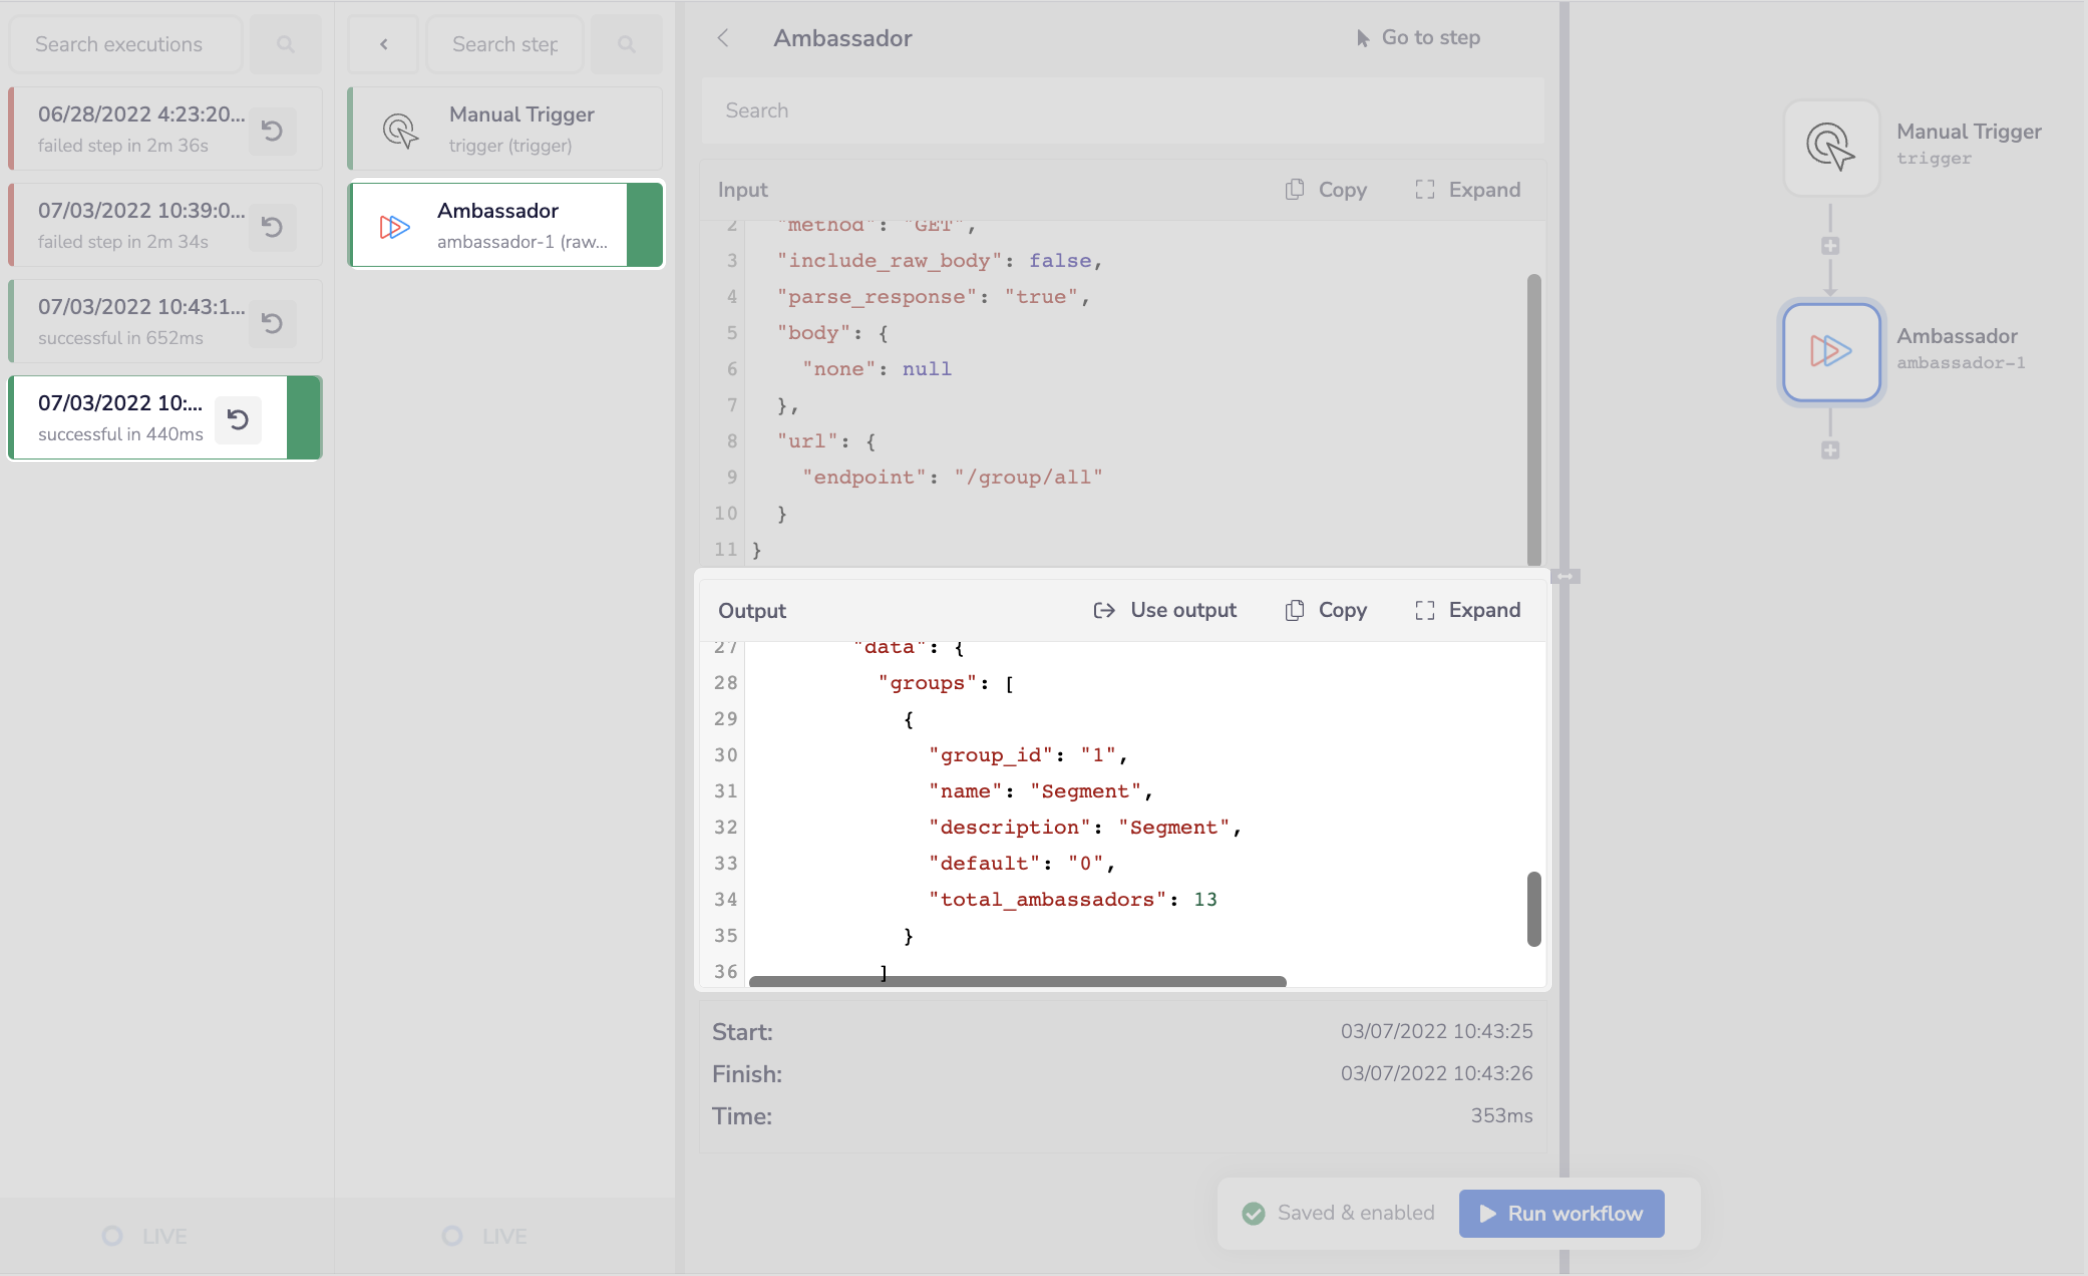This screenshot has width=2088, height=1276.
Task: Click the search steps magnifier button
Action: click(626, 44)
